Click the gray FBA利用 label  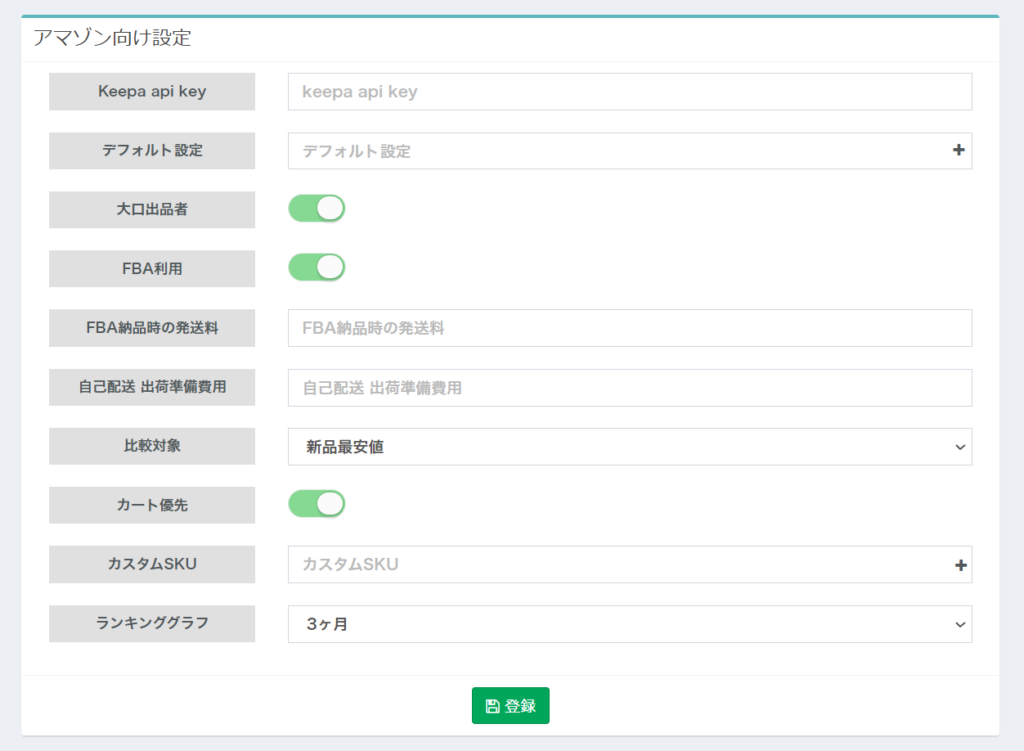pos(152,269)
